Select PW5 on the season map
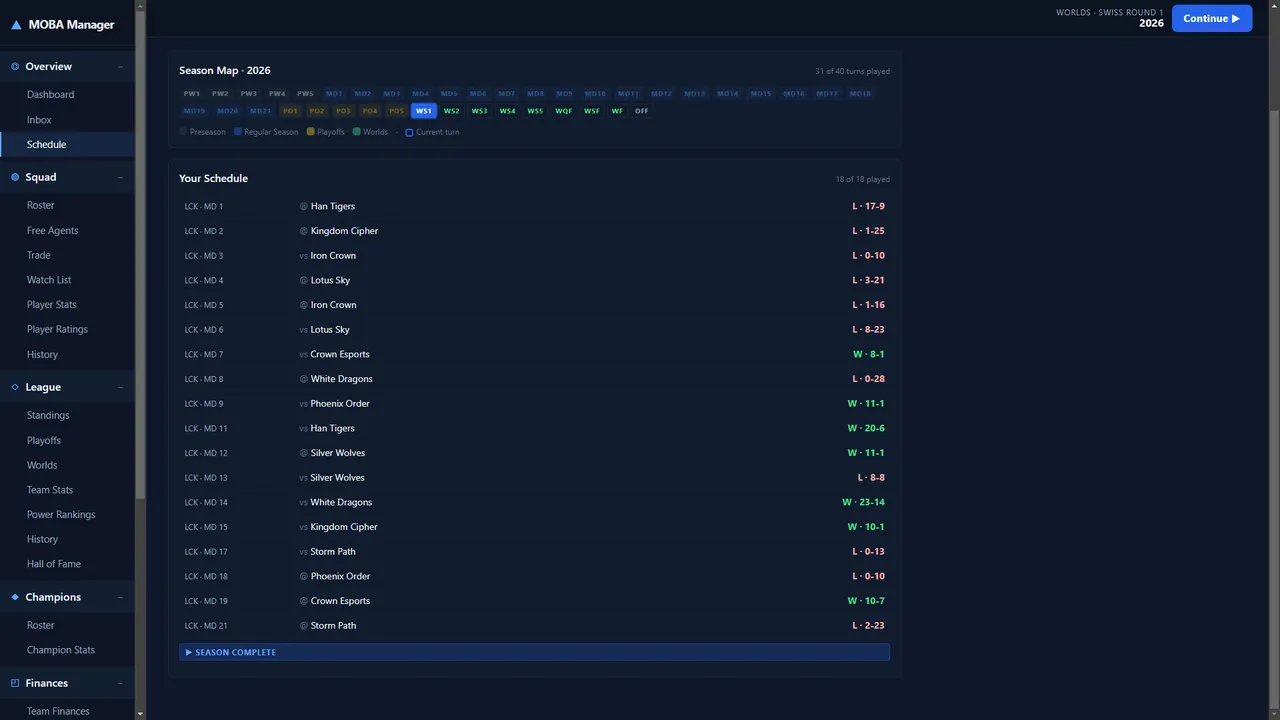The image size is (1280, 720). point(305,94)
